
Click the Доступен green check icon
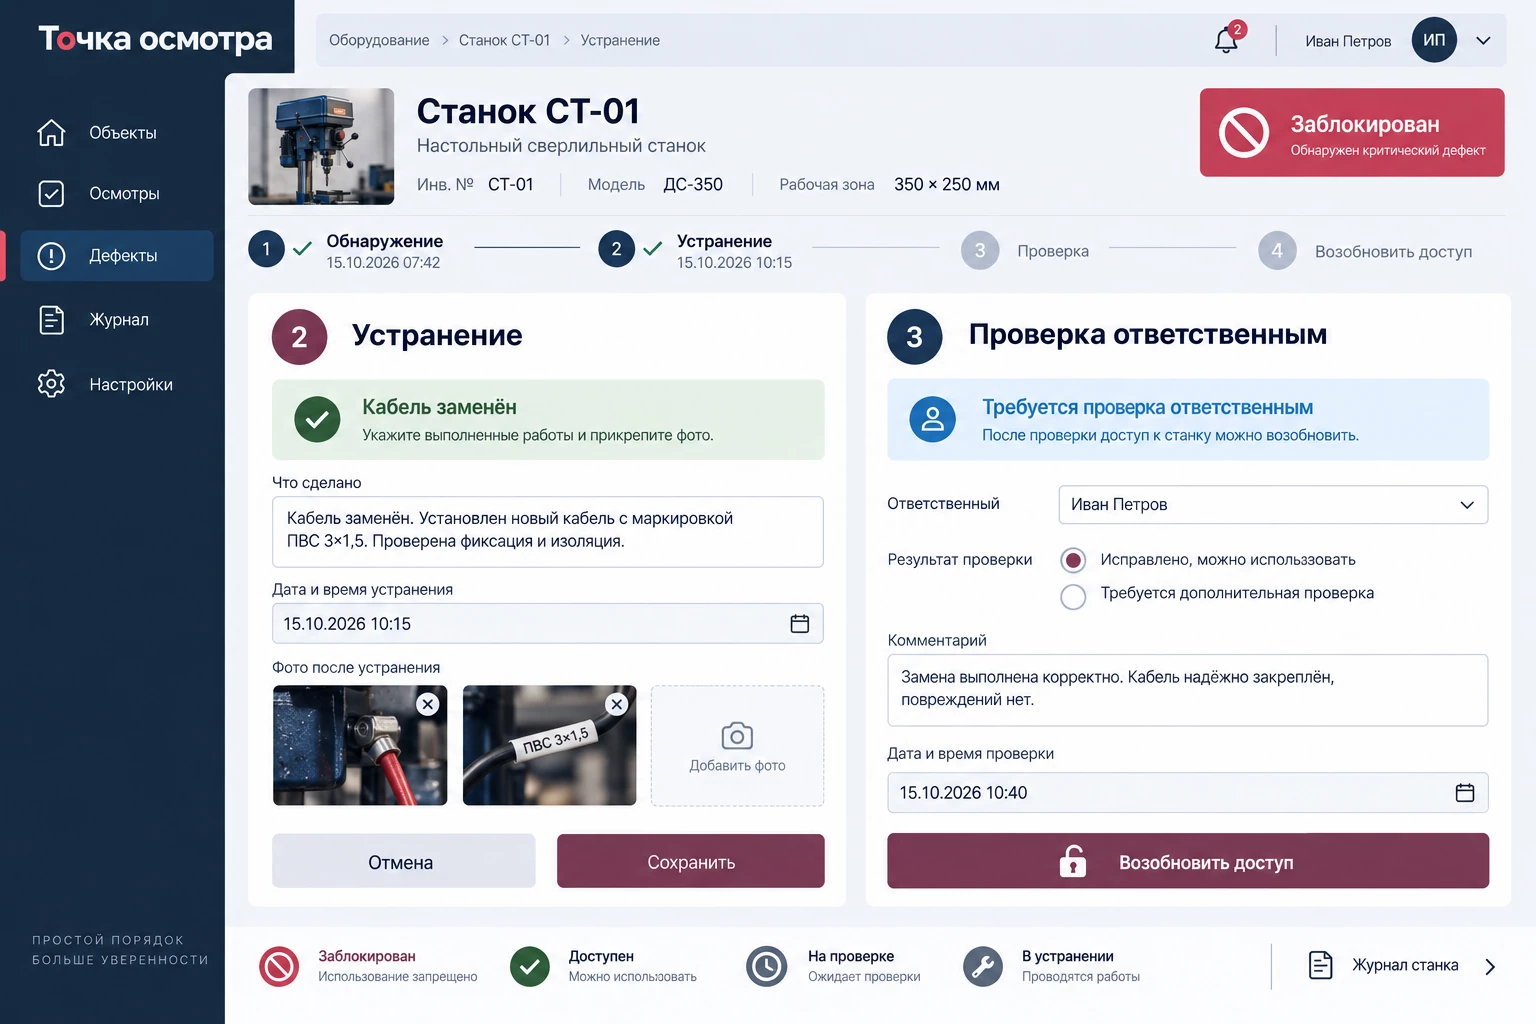click(530, 967)
